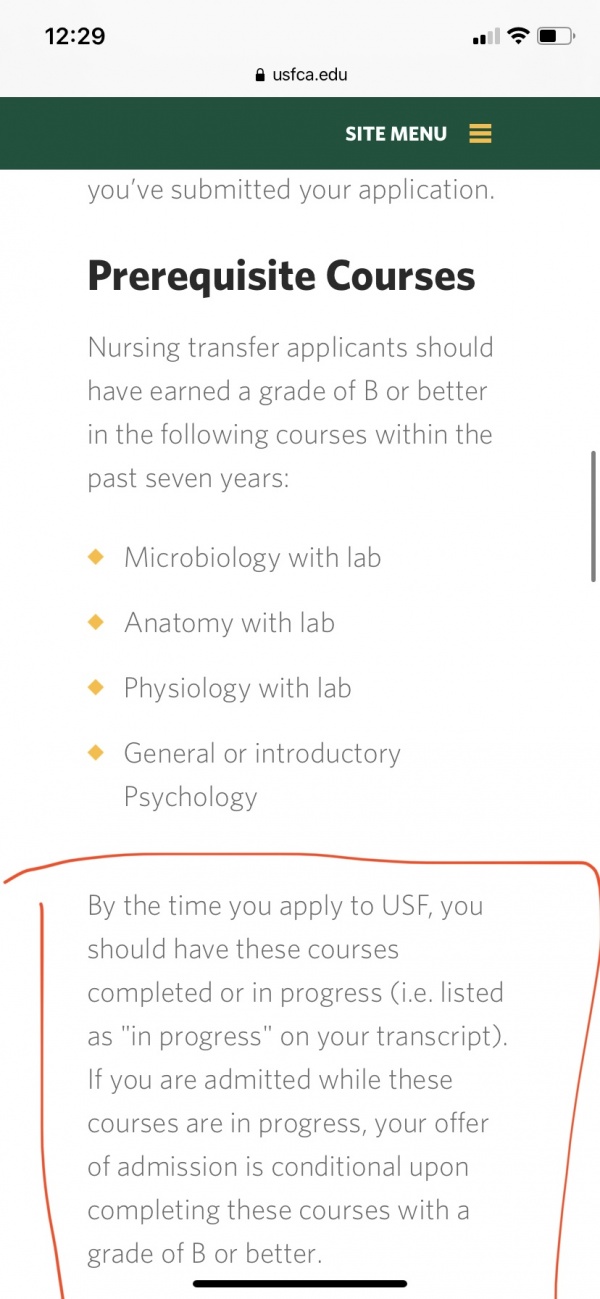The width and height of the screenshot is (600, 1299).
Task: Tap the diamond bullet next to Physiology
Action: tap(96, 687)
